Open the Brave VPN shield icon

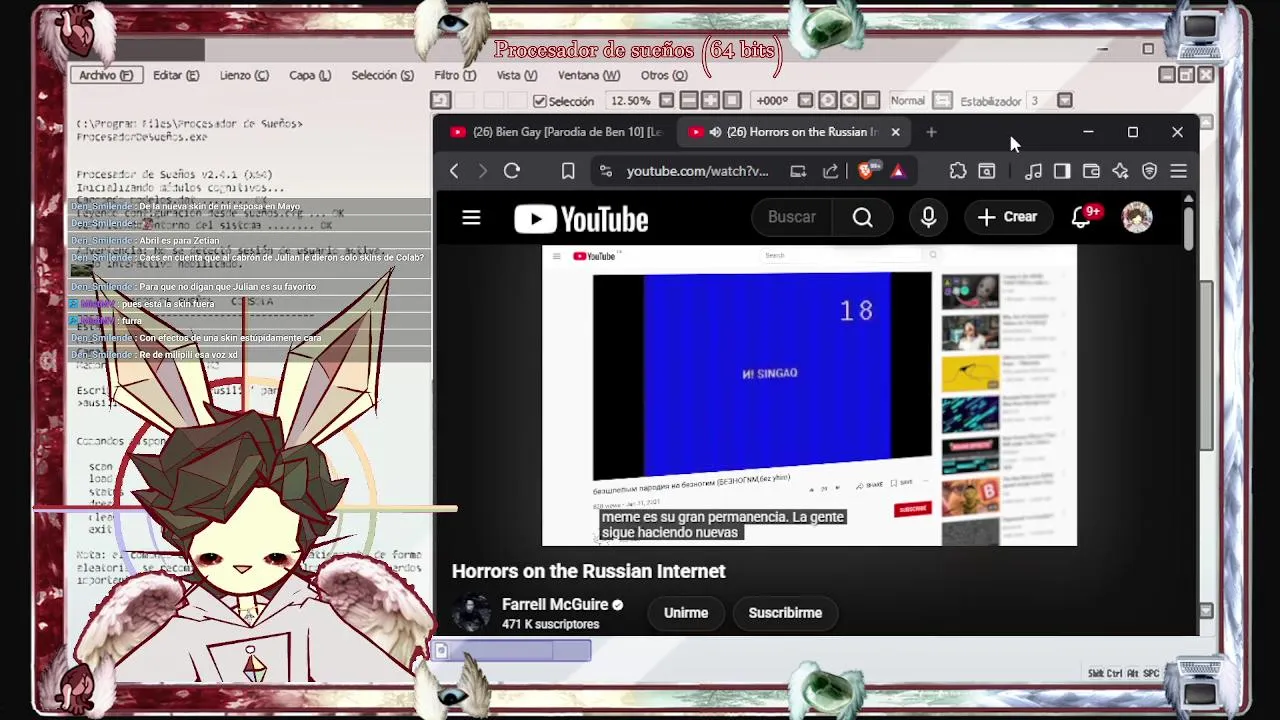coord(1149,171)
